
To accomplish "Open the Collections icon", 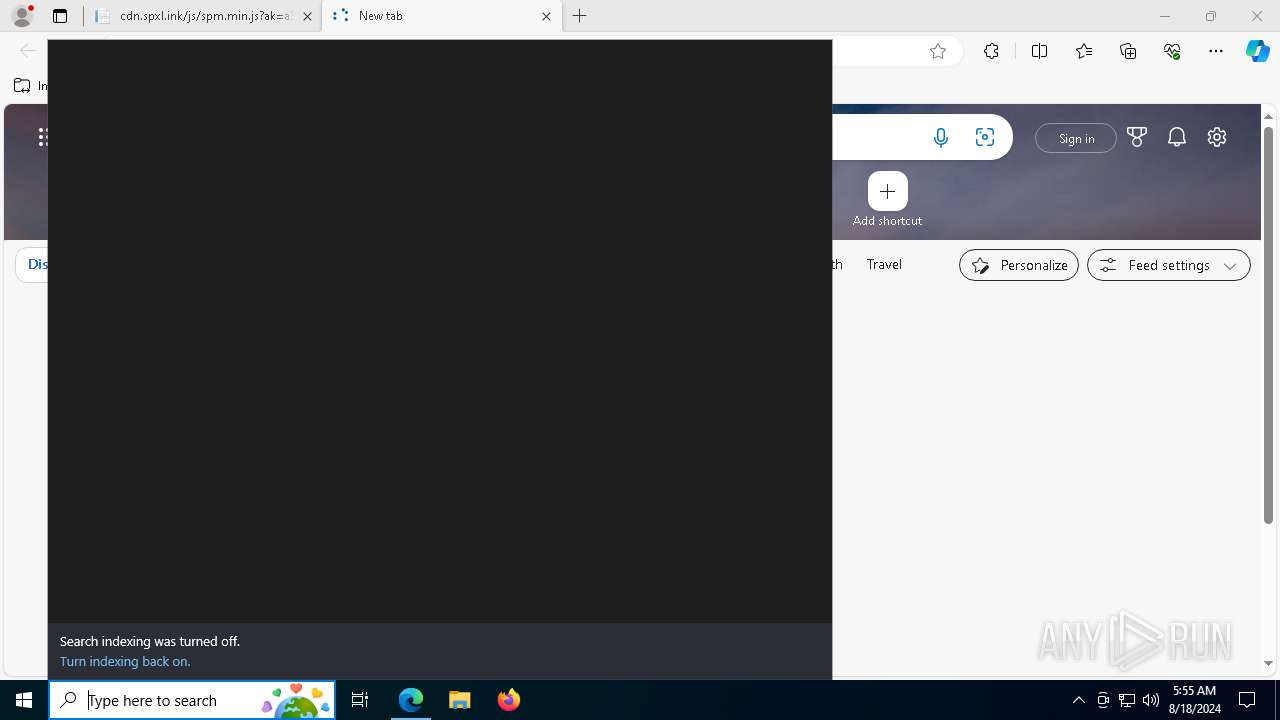I will click(x=1128, y=51).
